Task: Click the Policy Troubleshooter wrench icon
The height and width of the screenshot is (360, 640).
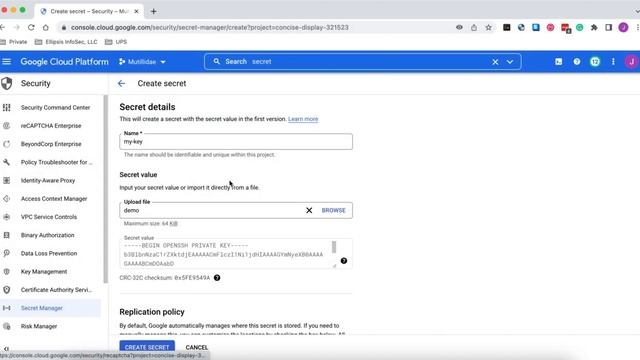Action: coord(7,162)
